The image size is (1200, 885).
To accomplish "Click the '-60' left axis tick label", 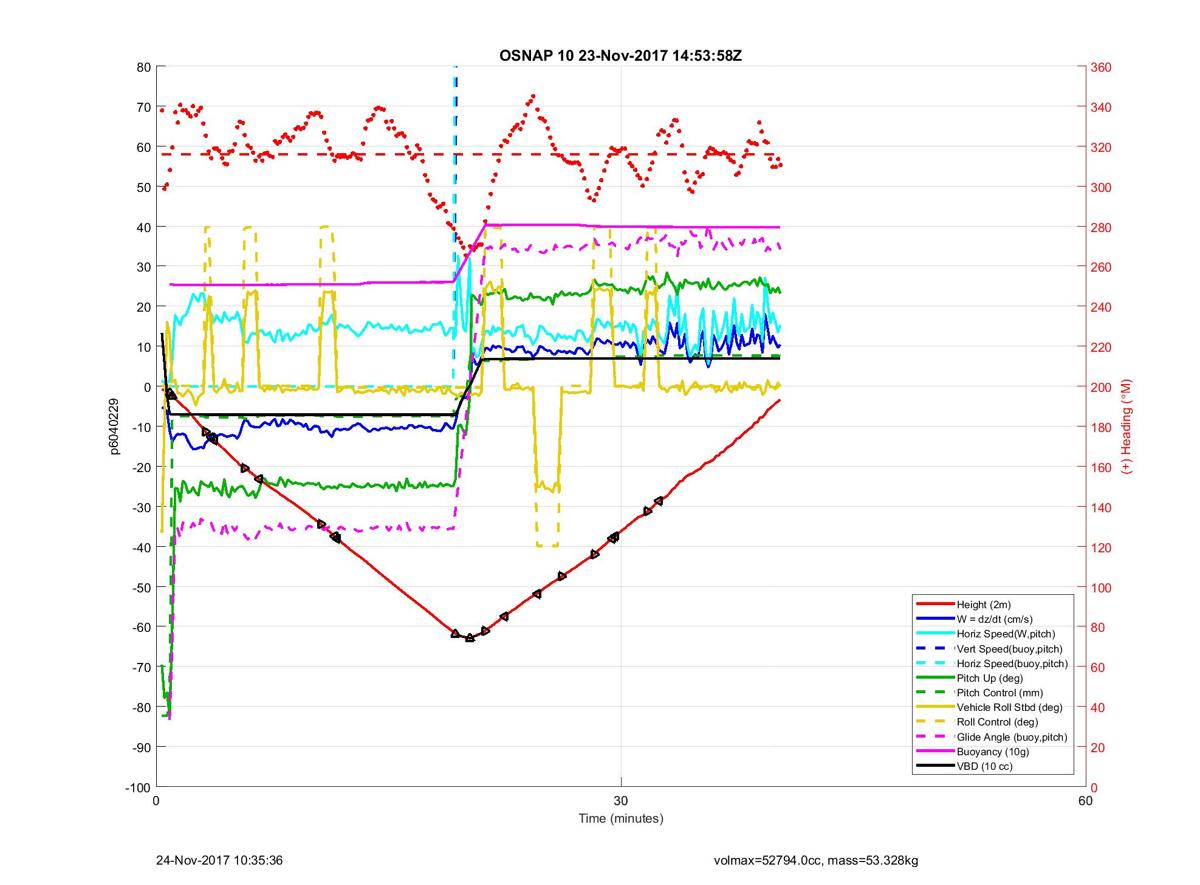I will [142, 627].
